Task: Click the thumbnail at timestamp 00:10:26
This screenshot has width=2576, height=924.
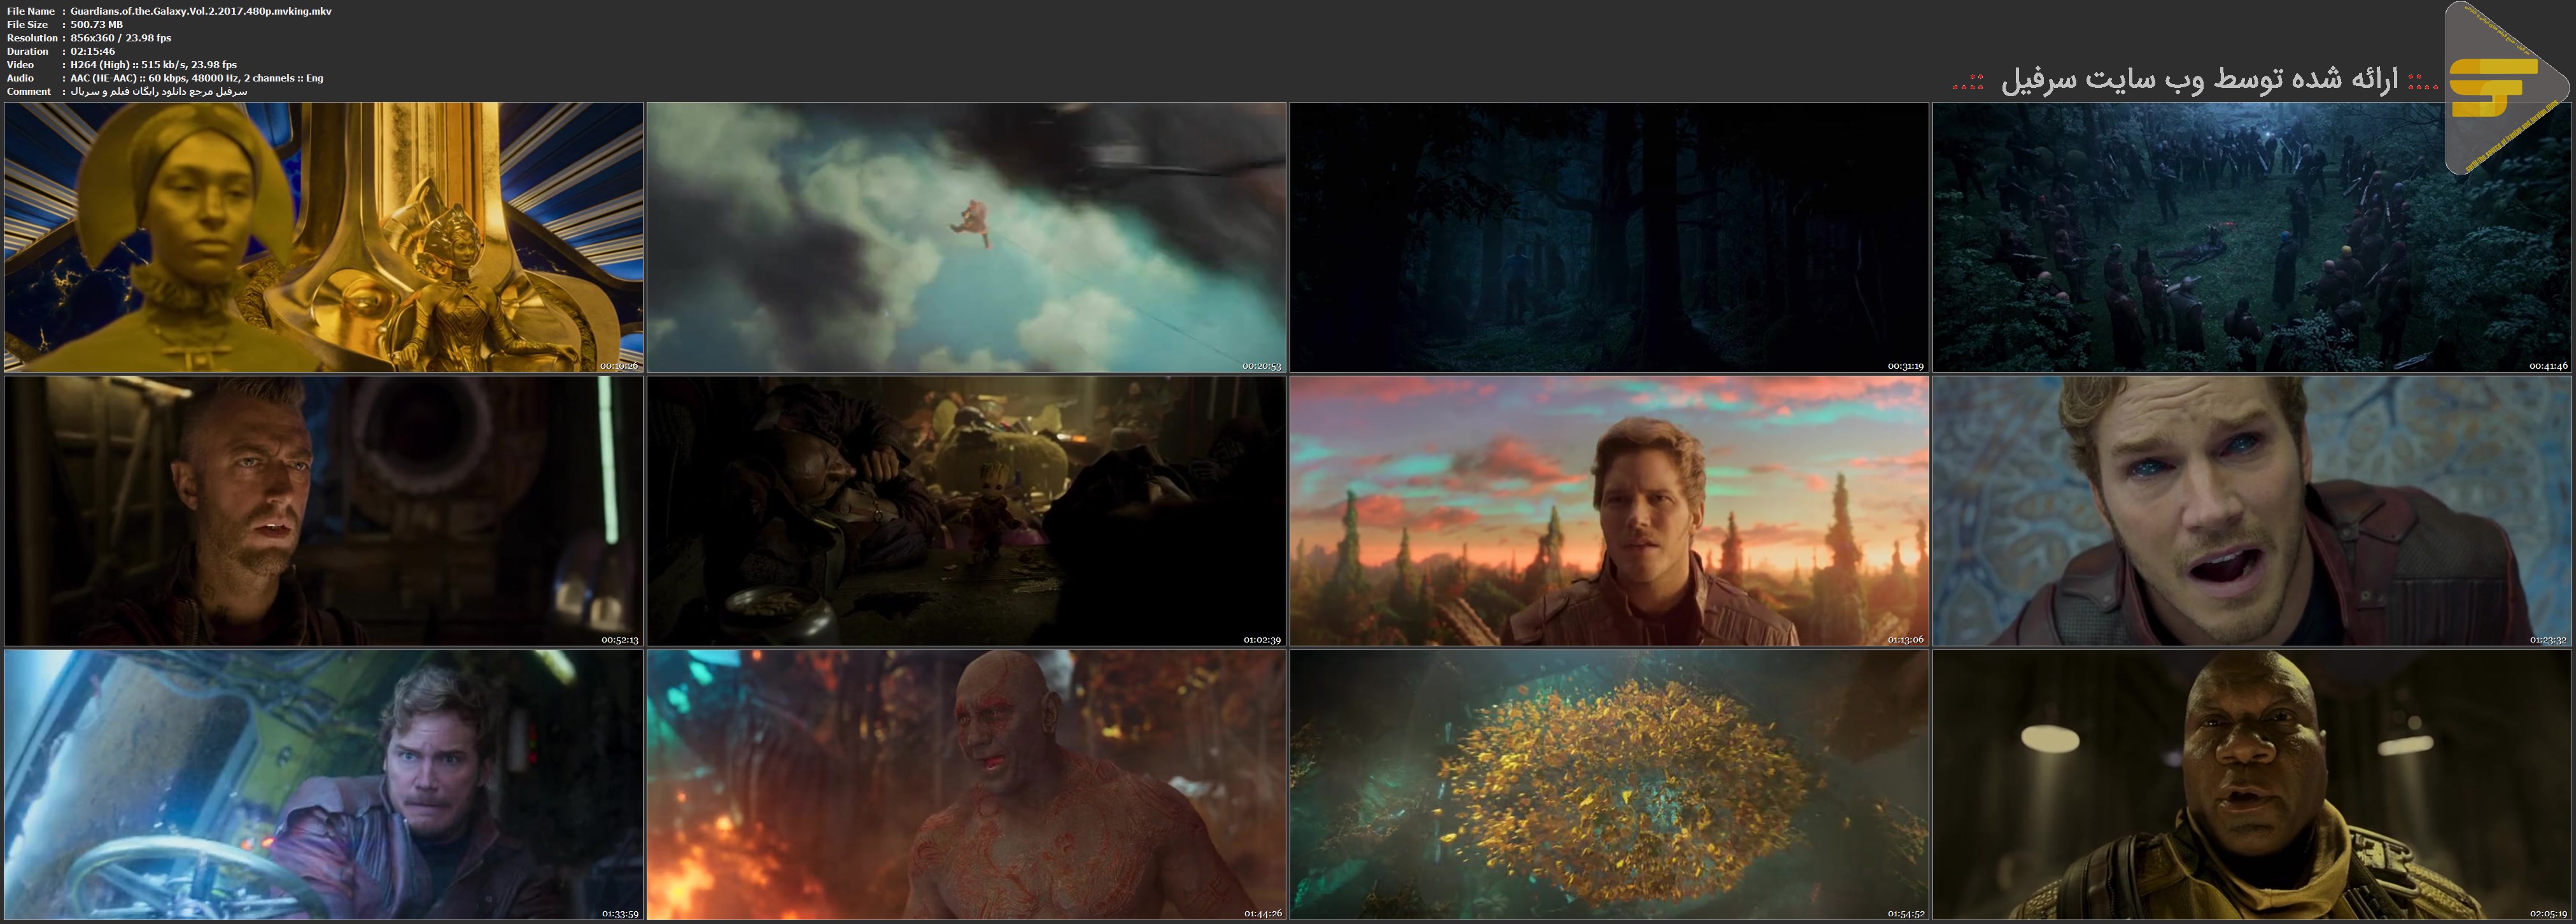Action: coord(323,237)
